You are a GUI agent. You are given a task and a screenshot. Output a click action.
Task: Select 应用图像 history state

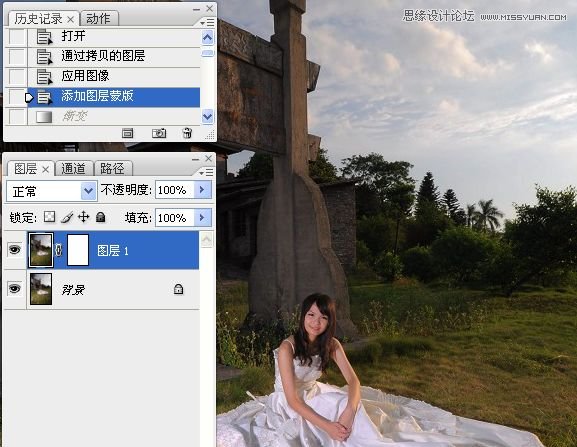point(114,77)
